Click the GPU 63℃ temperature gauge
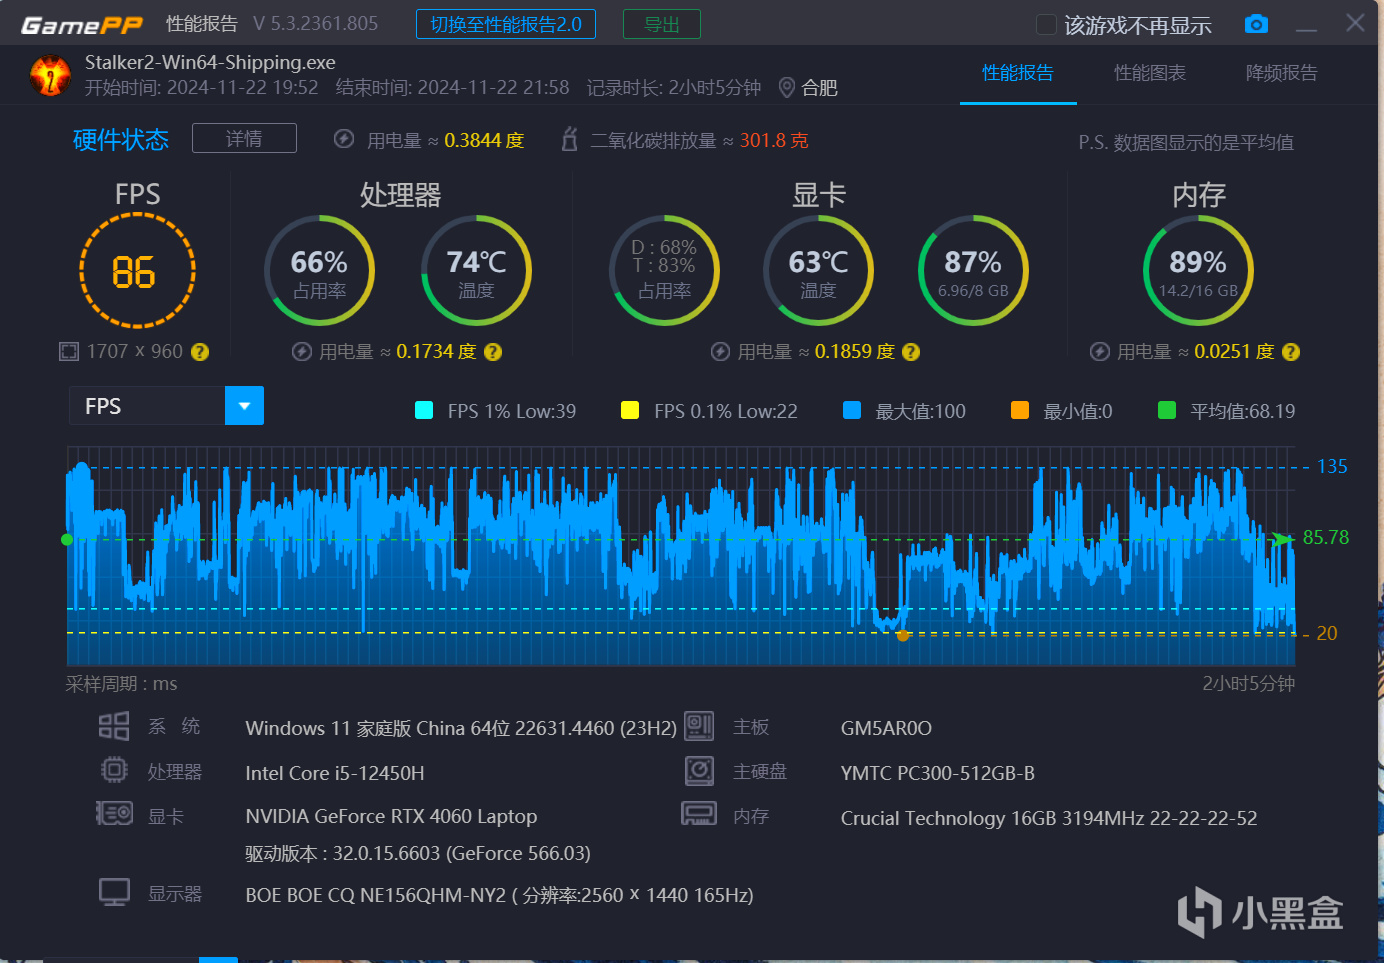Viewport: 1384px width, 963px height. click(x=818, y=270)
